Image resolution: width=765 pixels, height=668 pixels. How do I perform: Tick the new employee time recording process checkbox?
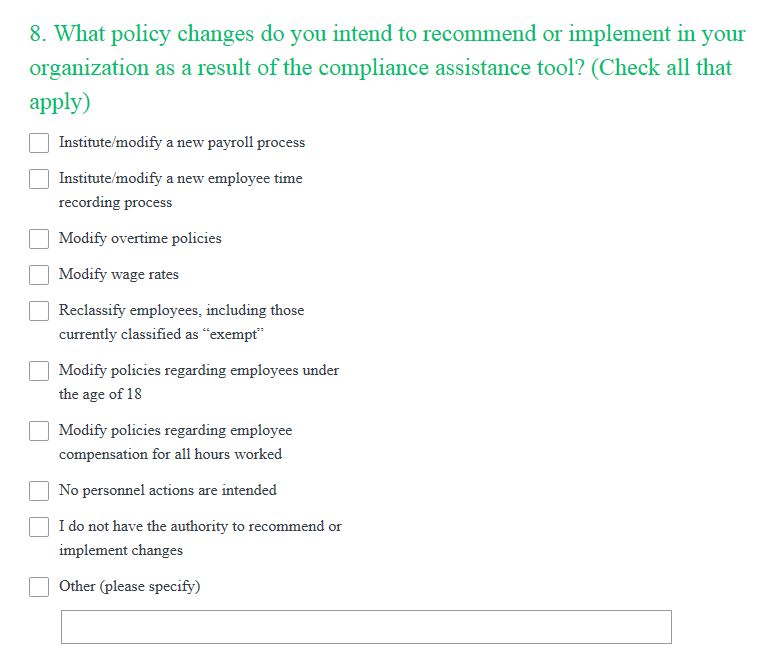coord(39,179)
